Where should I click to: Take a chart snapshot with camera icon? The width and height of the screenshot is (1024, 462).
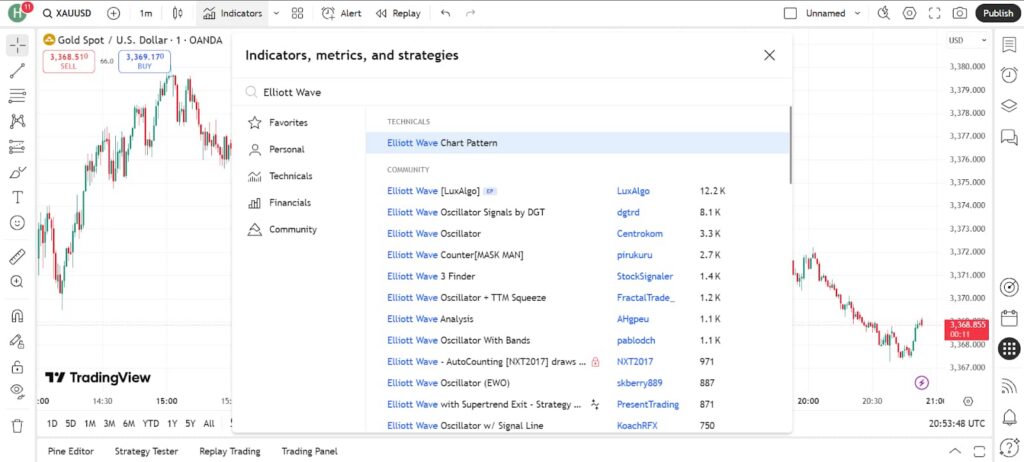click(x=959, y=13)
